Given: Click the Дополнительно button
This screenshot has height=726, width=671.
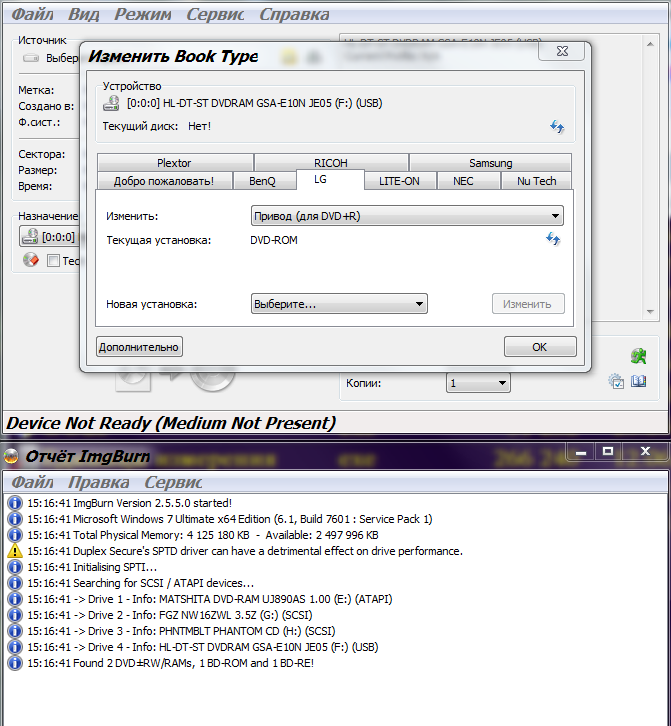Looking at the screenshot, I should click(x=139, y=347).
